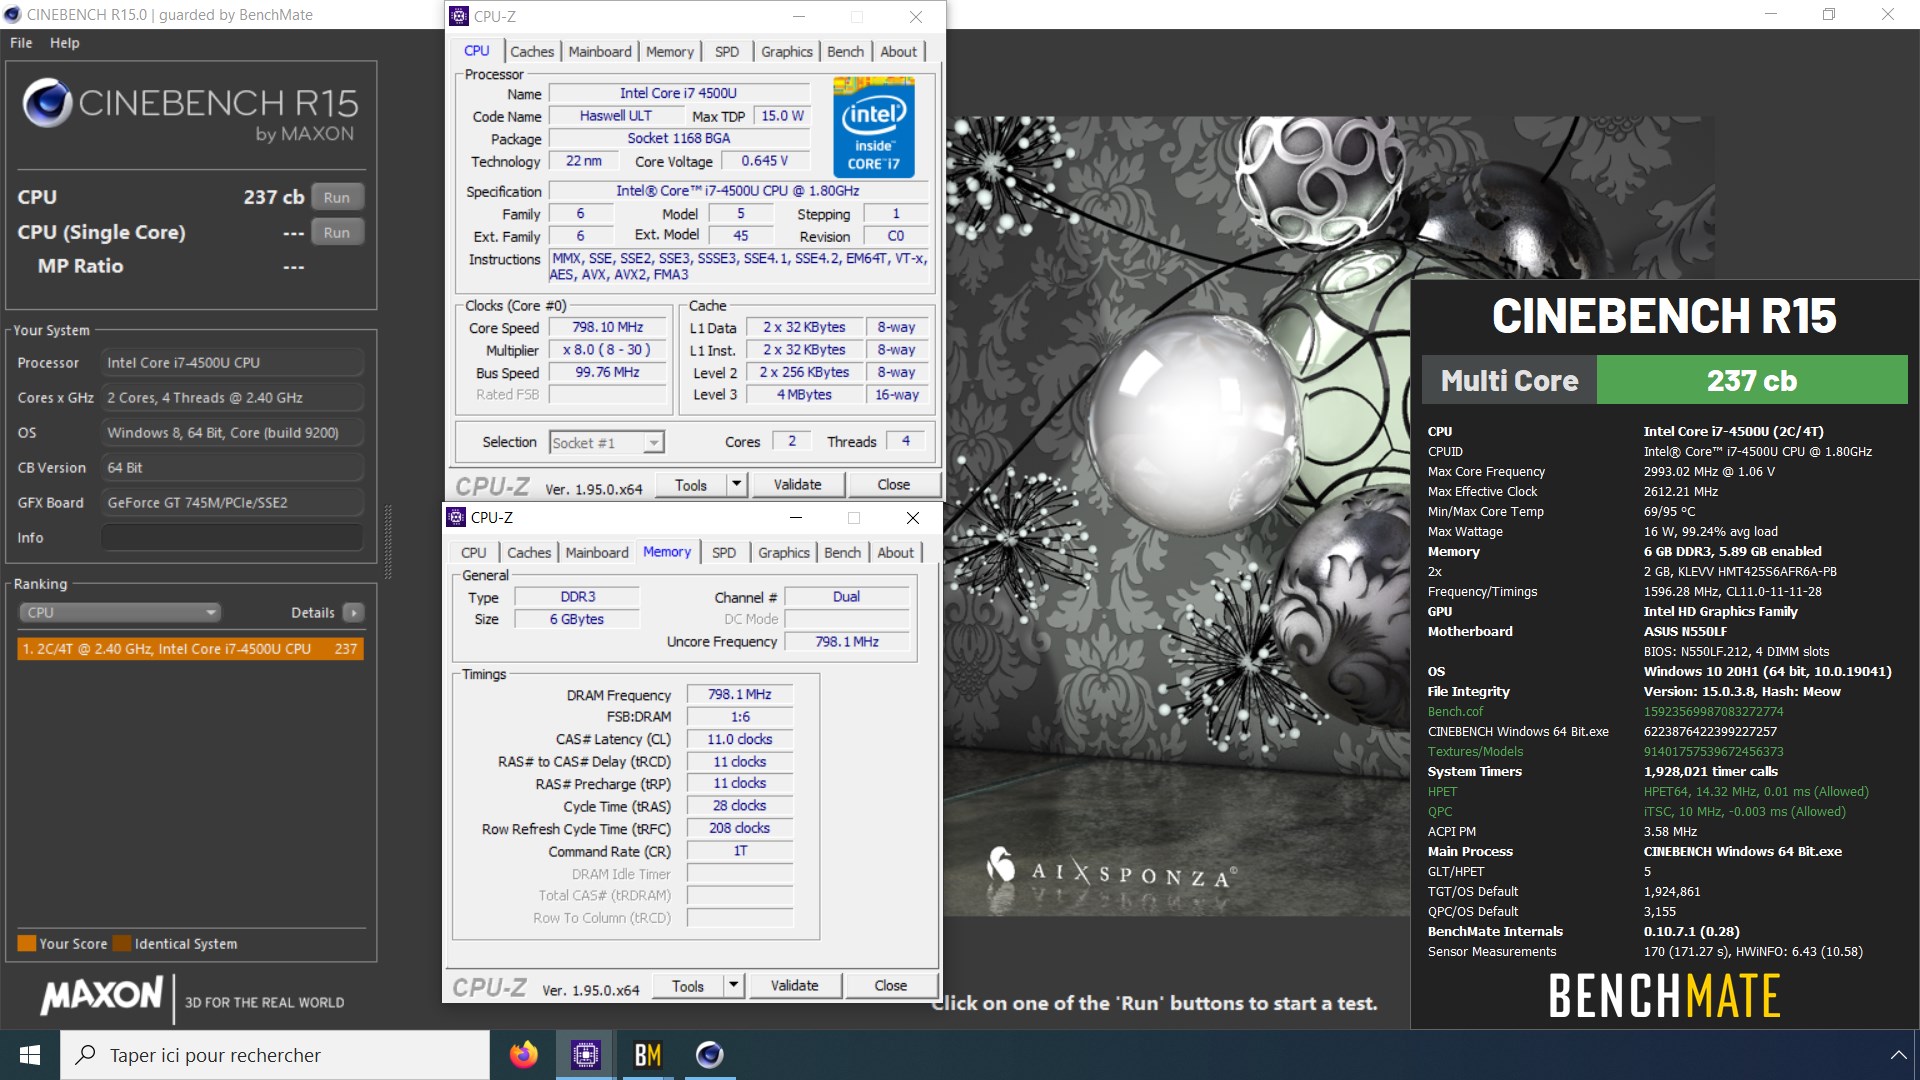This screenshot has height=1080, width=1920.
Task: Open SPD tab in lower CPU-Z
Action: pos(724,553)
